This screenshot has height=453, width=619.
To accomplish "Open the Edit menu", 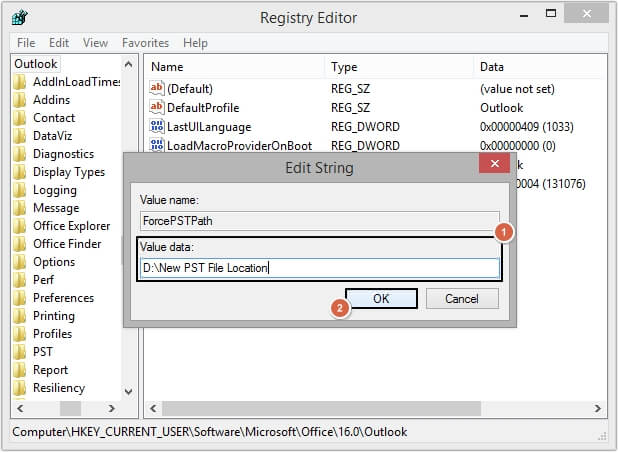I will pyautogui.click(x=59, y=43).
